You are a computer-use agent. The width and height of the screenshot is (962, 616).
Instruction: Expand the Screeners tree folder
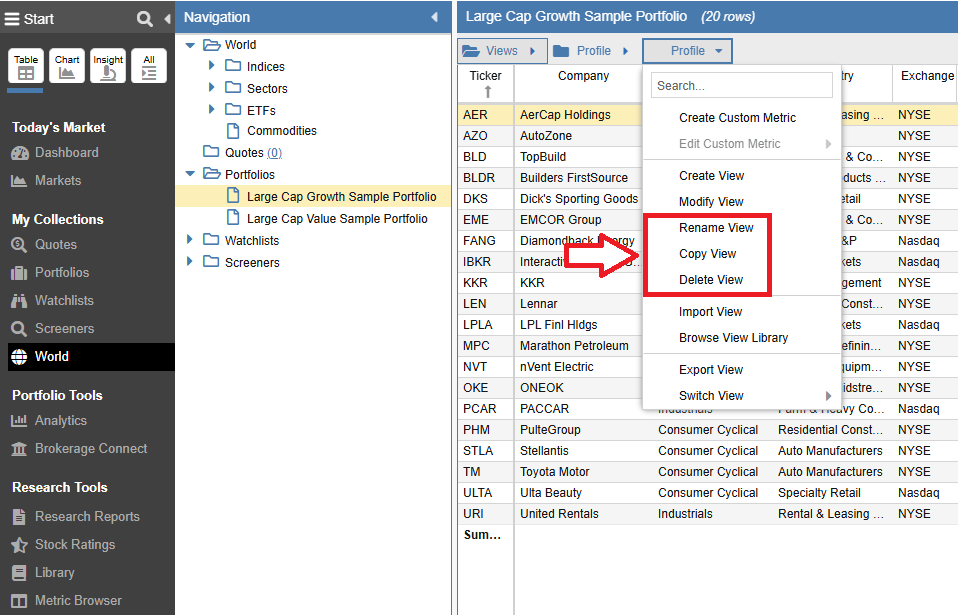point(190,262)
